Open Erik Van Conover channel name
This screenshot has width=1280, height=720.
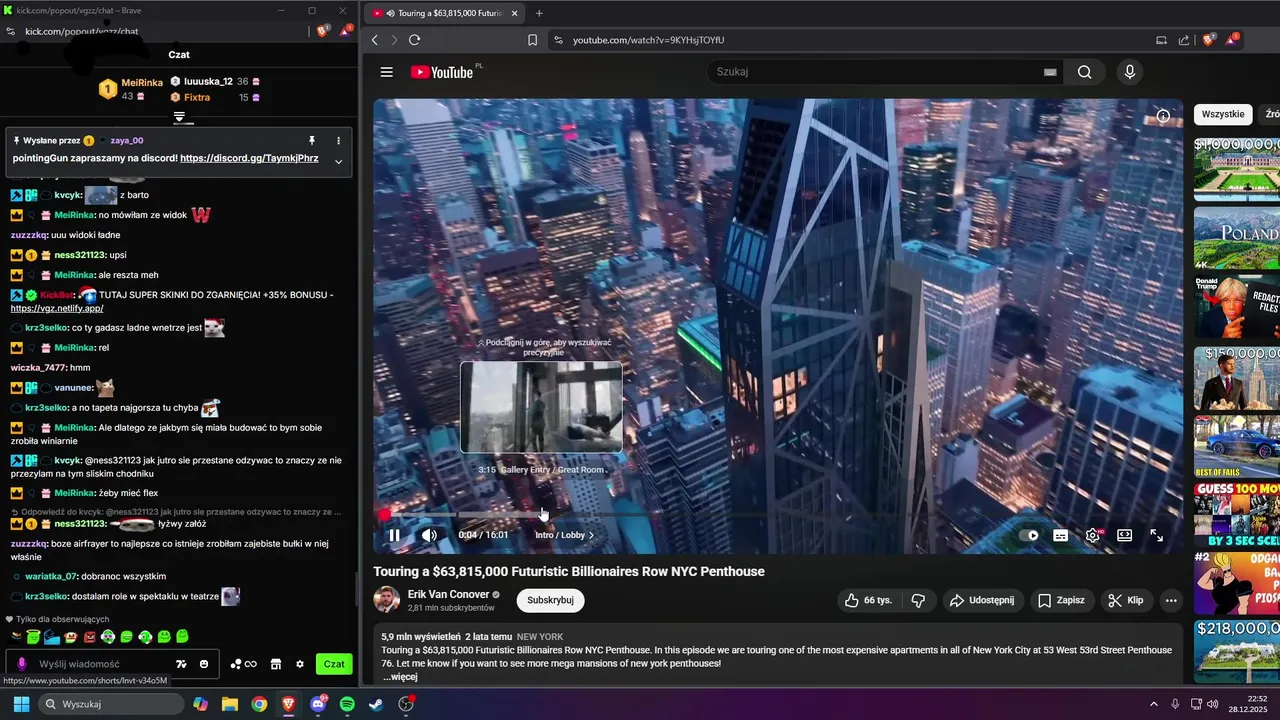pos(448,594)
